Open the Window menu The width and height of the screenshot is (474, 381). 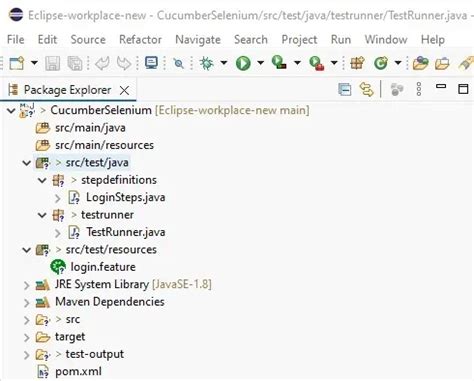(386, 39)
